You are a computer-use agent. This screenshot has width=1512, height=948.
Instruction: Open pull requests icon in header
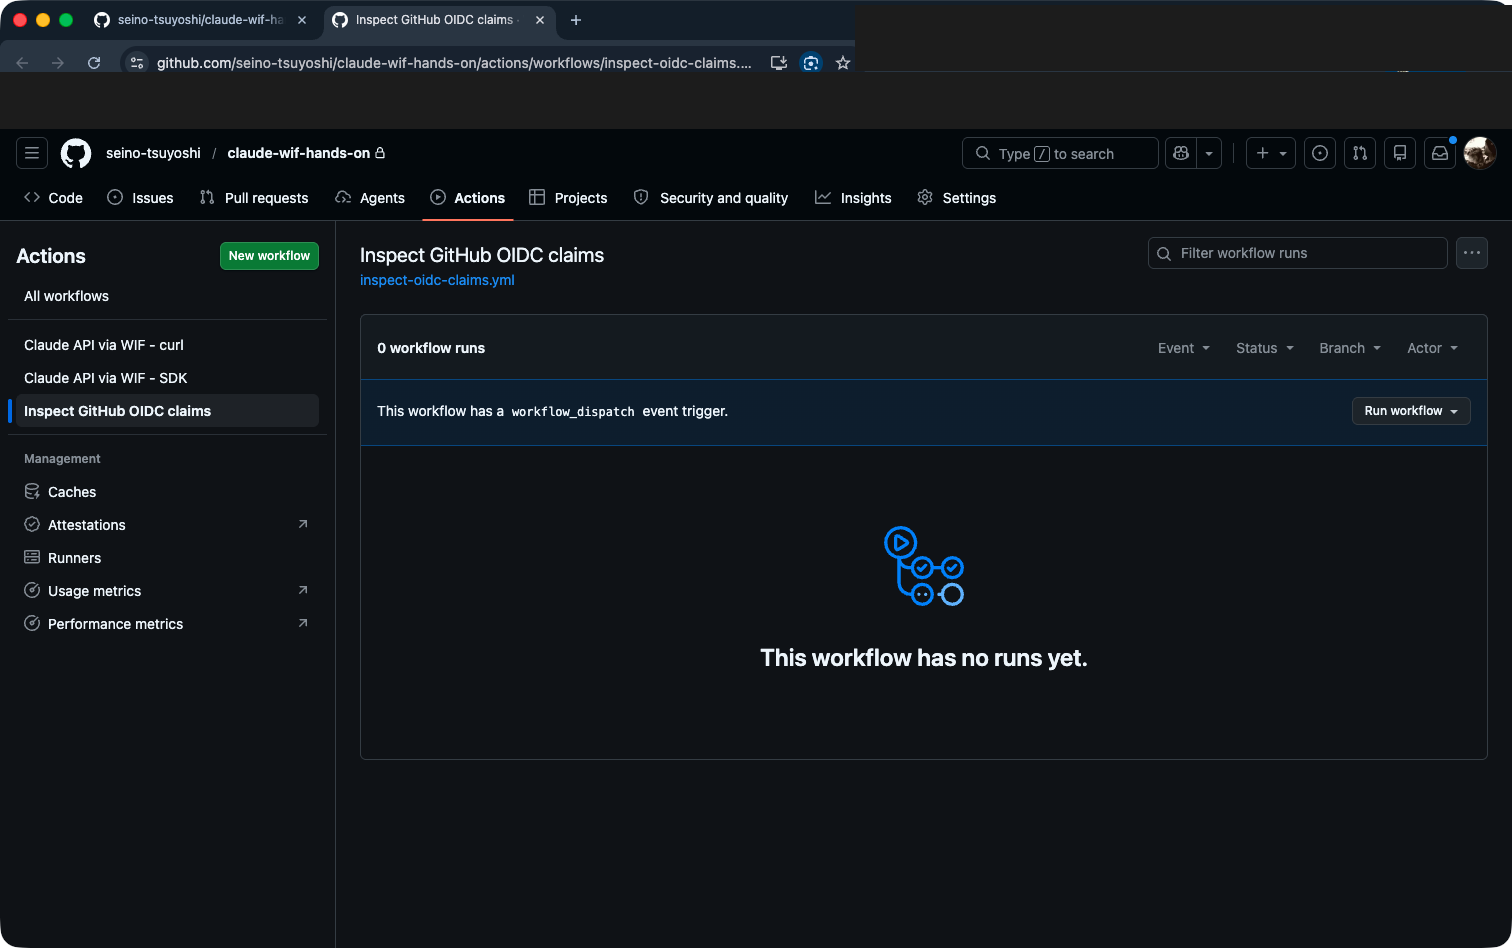(x=1360, y=153)
